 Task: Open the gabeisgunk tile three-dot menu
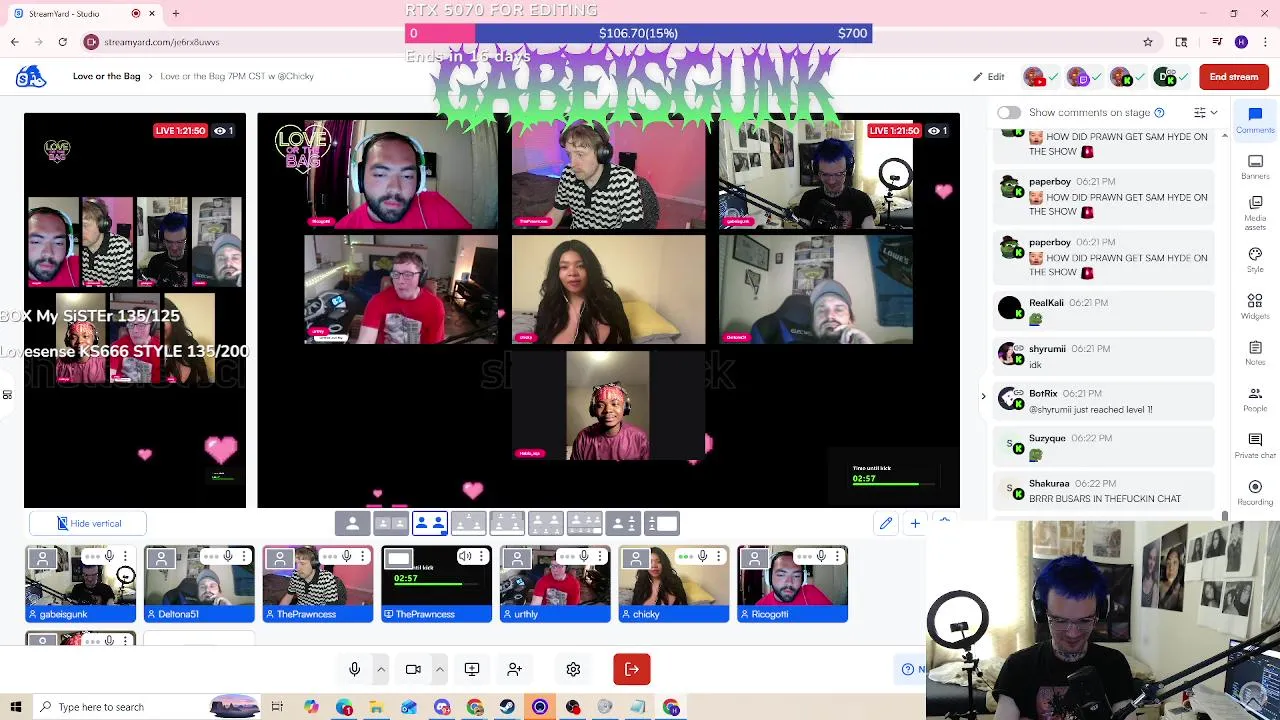point(125,556)
